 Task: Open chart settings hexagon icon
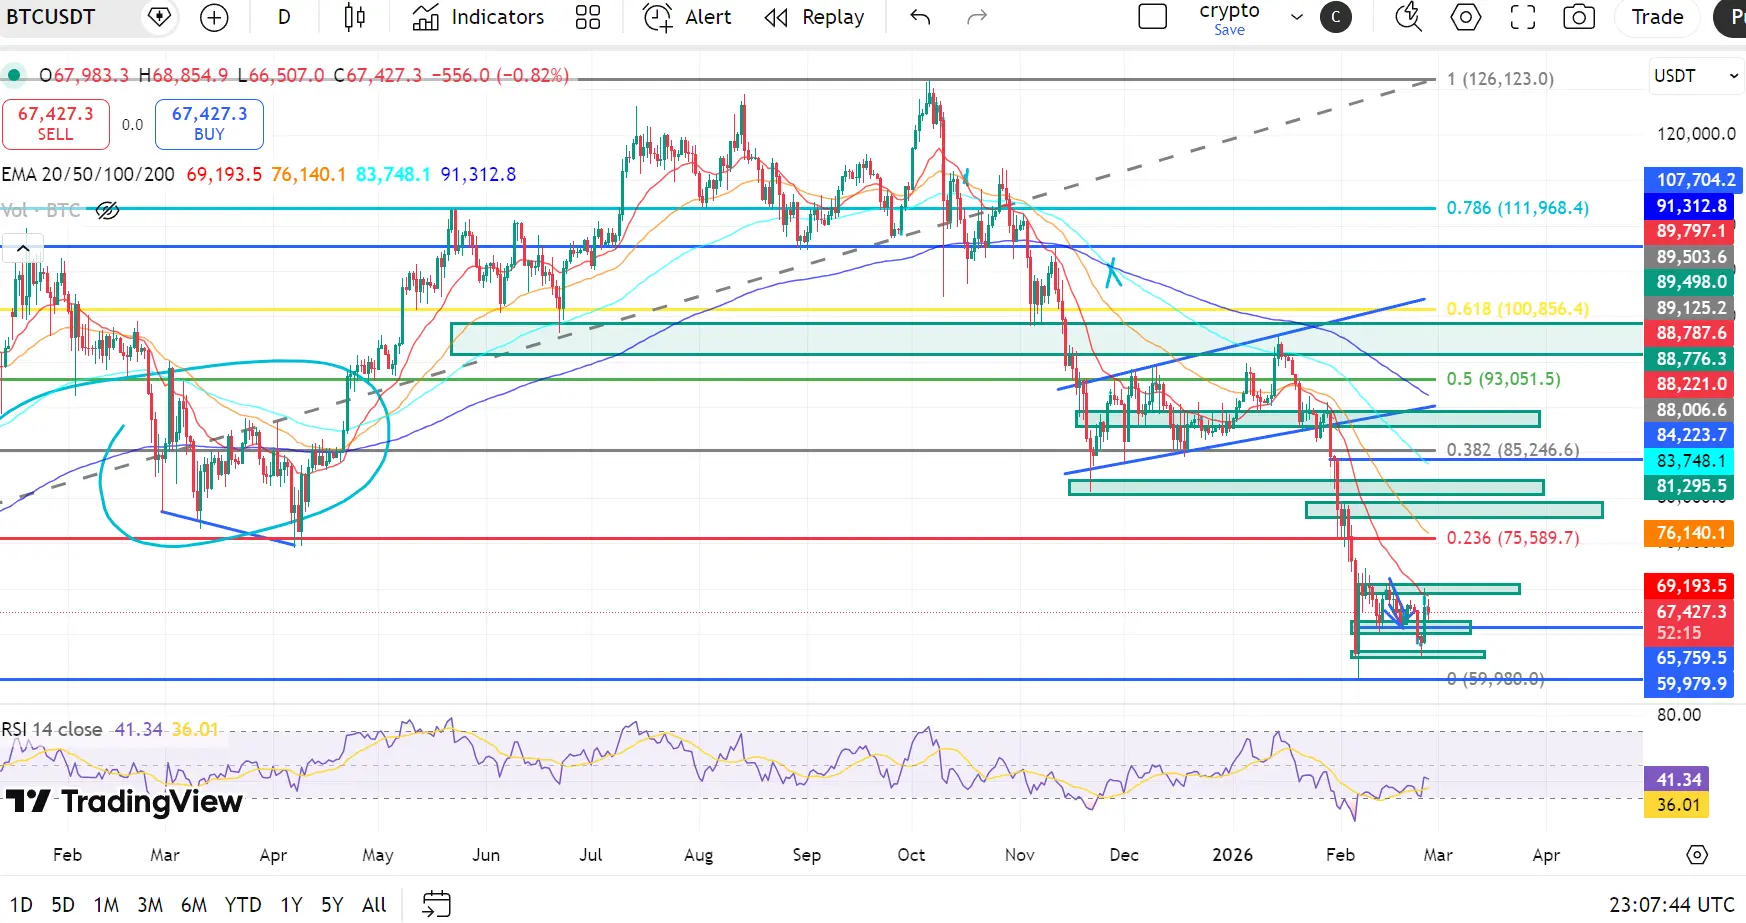[x=1466, y=17]
